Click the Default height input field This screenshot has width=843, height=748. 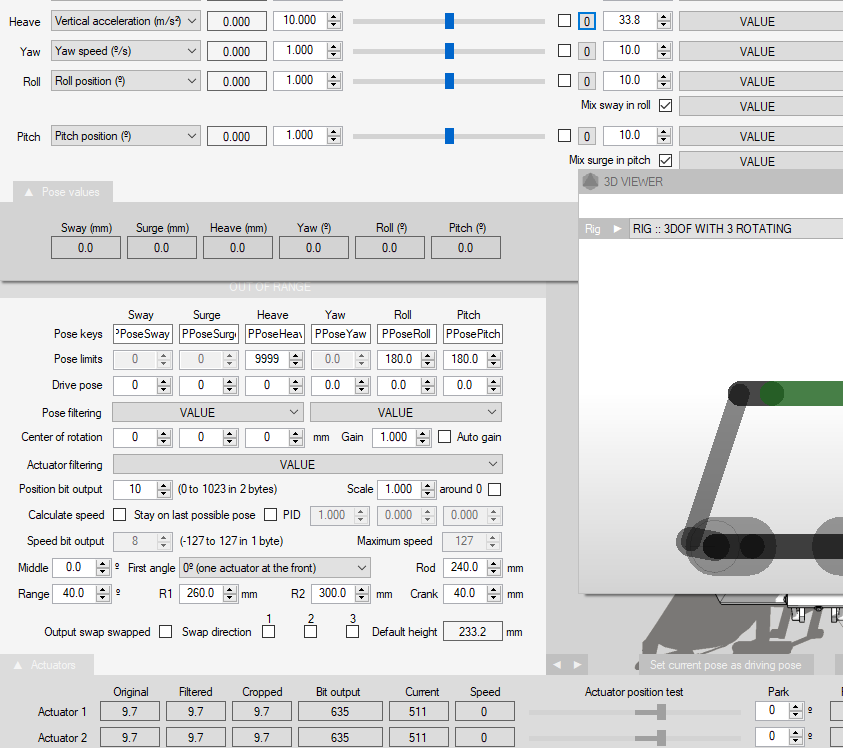click(x=472, y=632)
